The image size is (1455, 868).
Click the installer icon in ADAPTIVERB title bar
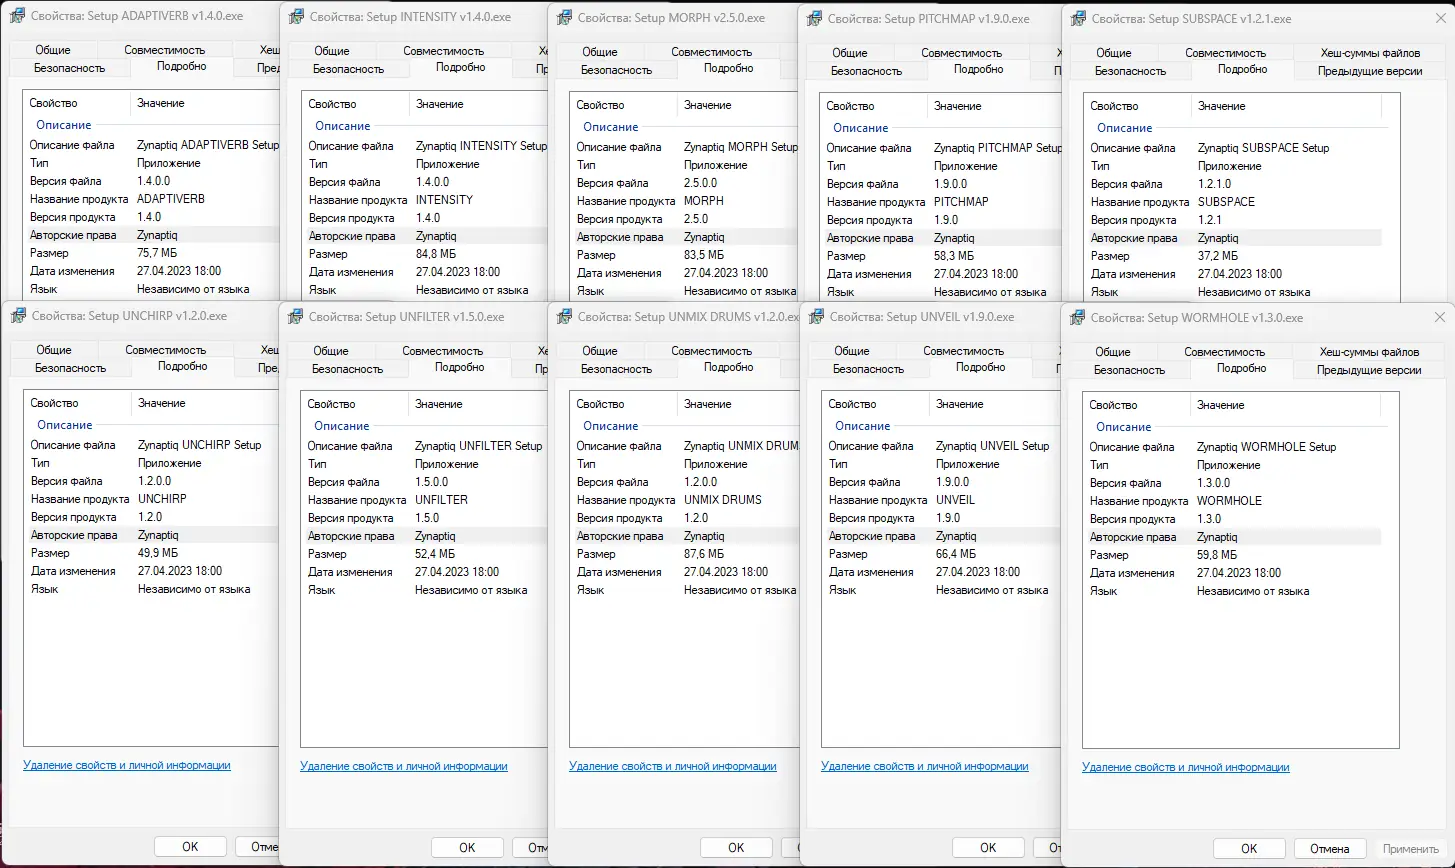[17, 17]
